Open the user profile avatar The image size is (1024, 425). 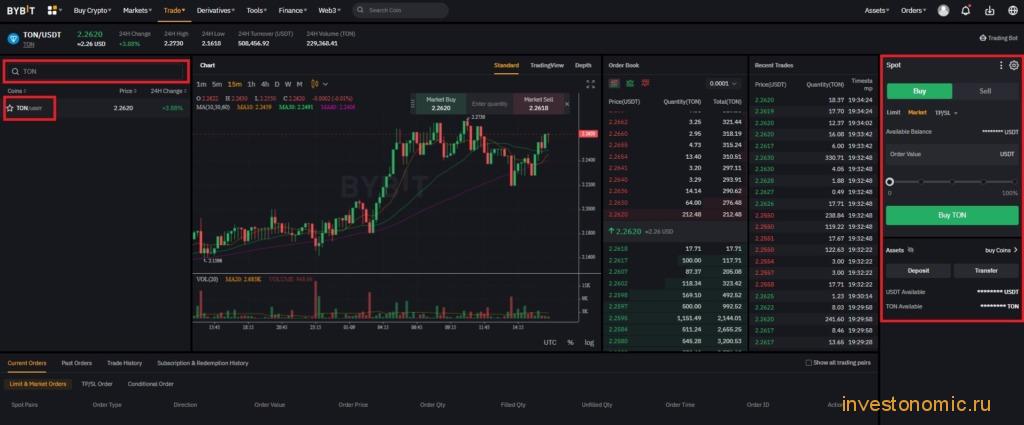(x=943, y=10)
